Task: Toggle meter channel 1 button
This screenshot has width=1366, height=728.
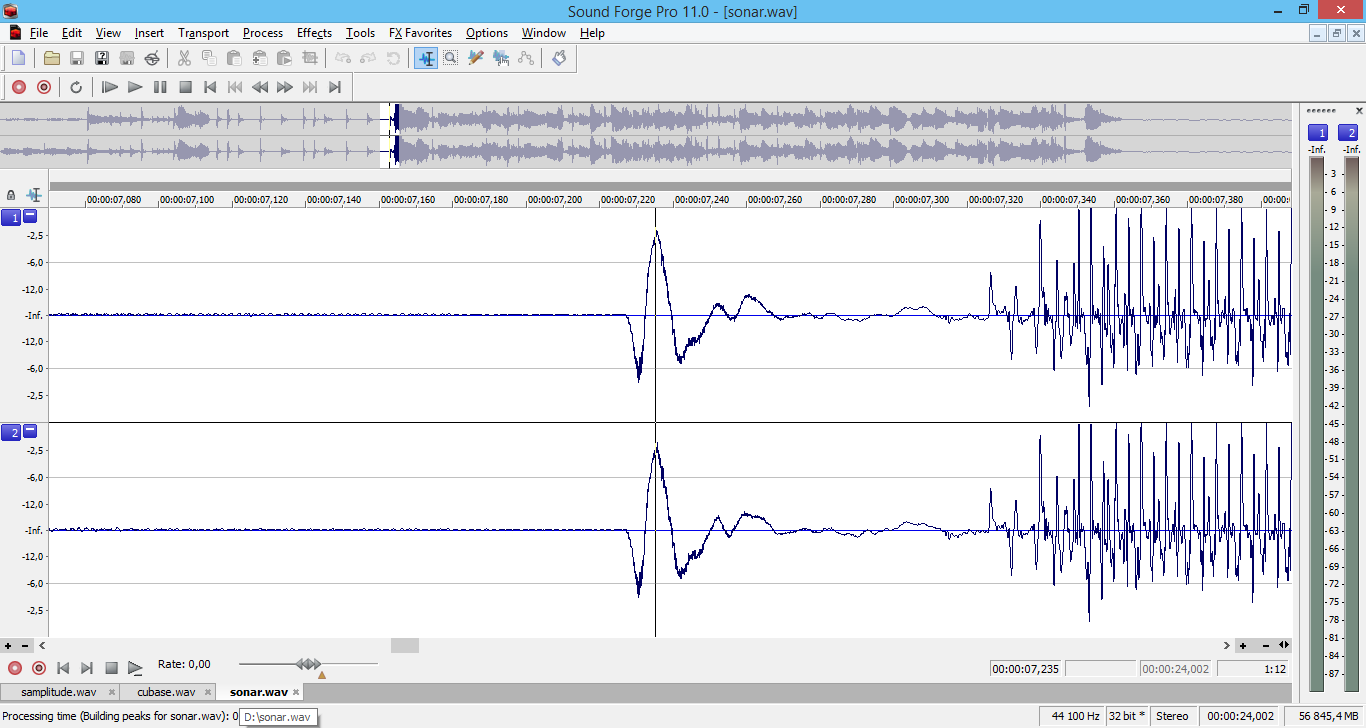Action: pos(1318,133)
